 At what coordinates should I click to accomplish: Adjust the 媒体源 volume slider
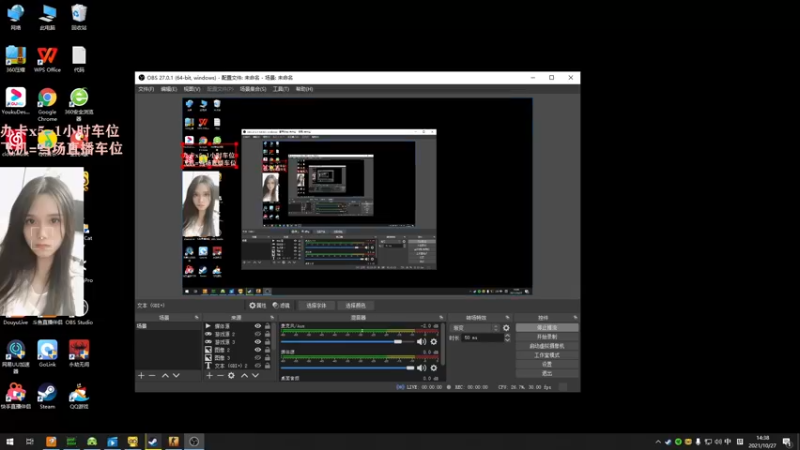[x=348, y=367]
